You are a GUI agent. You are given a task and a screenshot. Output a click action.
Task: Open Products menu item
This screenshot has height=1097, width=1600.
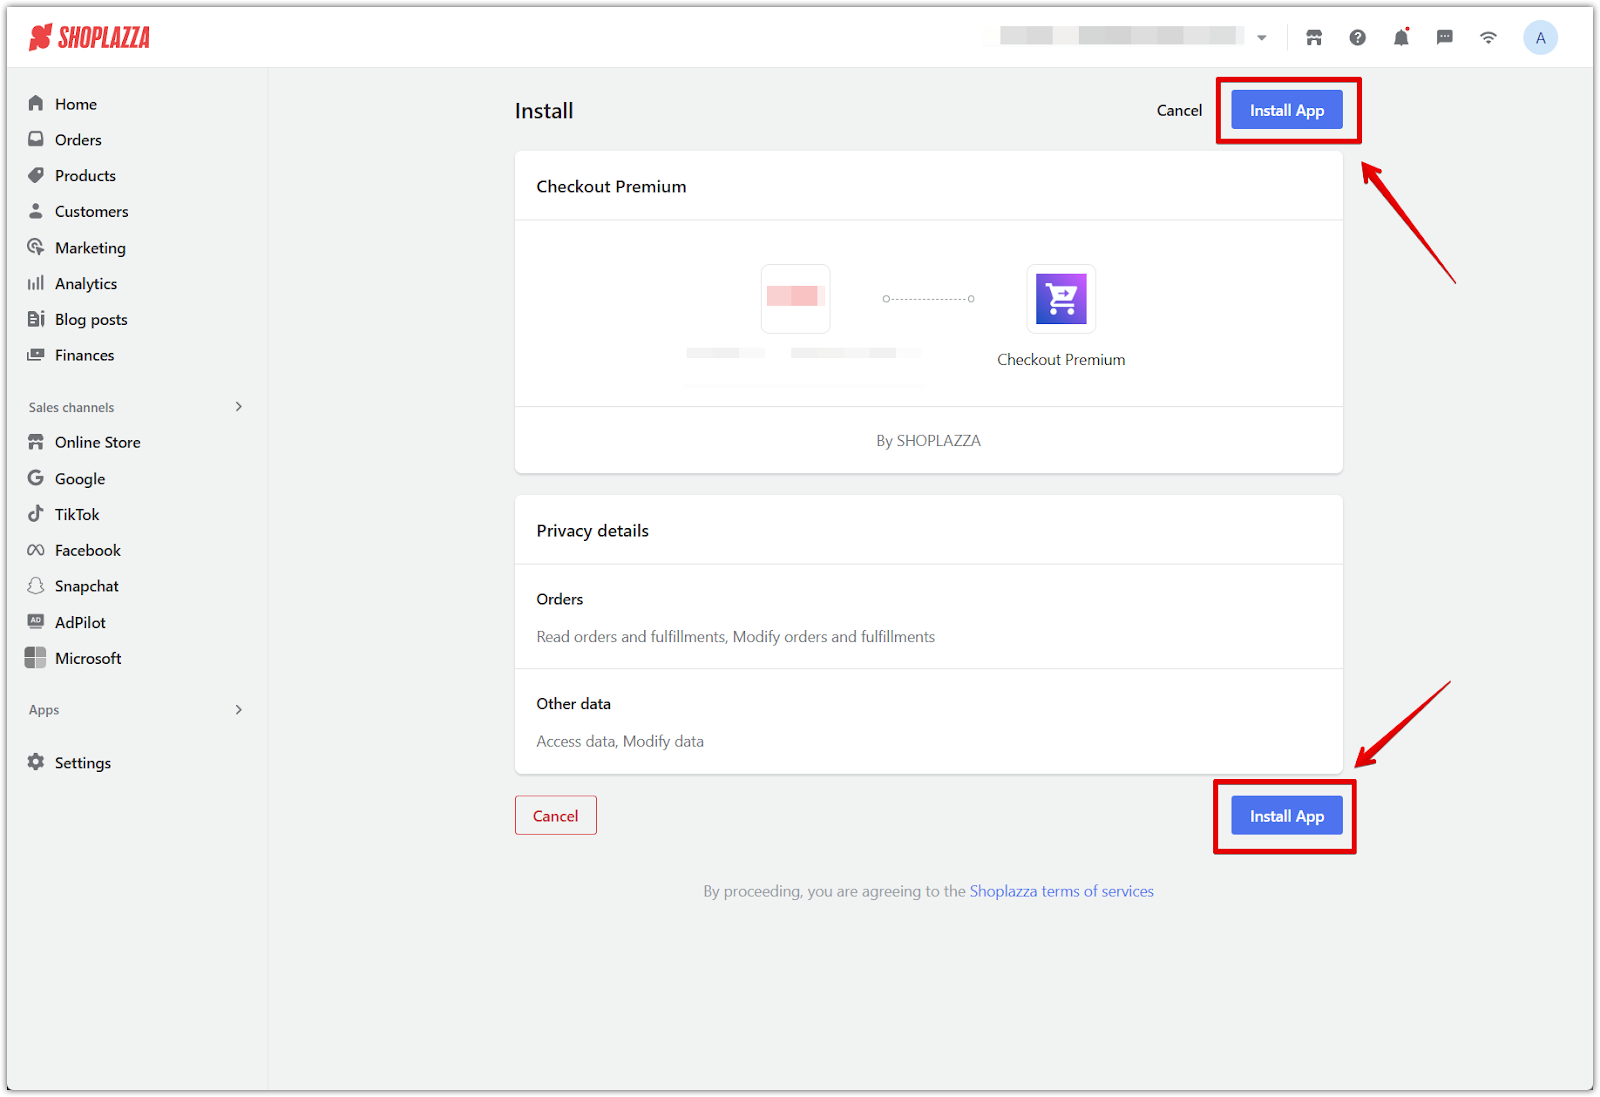click(85, 176)
